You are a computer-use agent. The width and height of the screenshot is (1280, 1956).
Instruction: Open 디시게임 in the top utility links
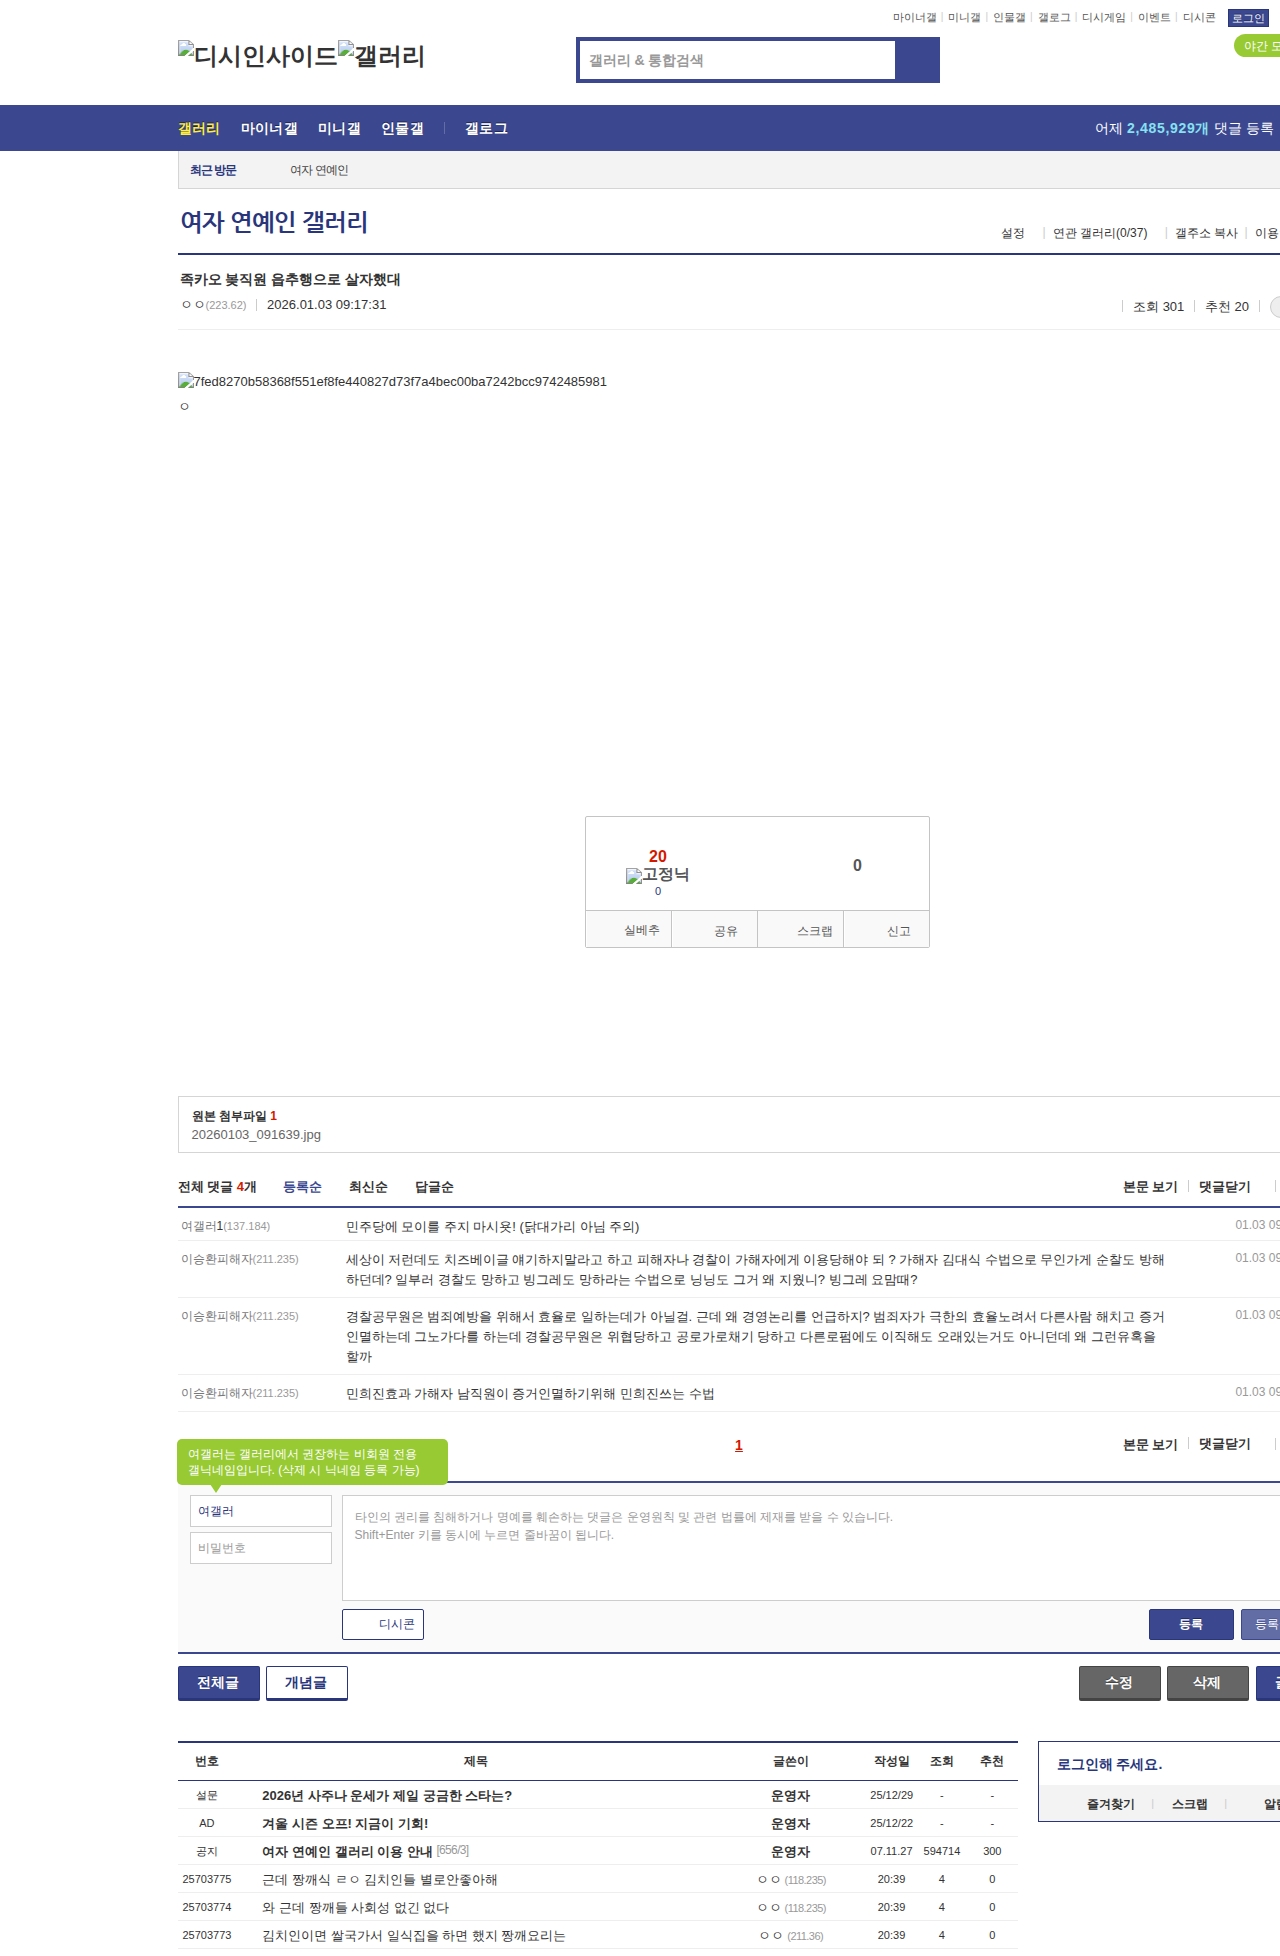click(1103, 18)
